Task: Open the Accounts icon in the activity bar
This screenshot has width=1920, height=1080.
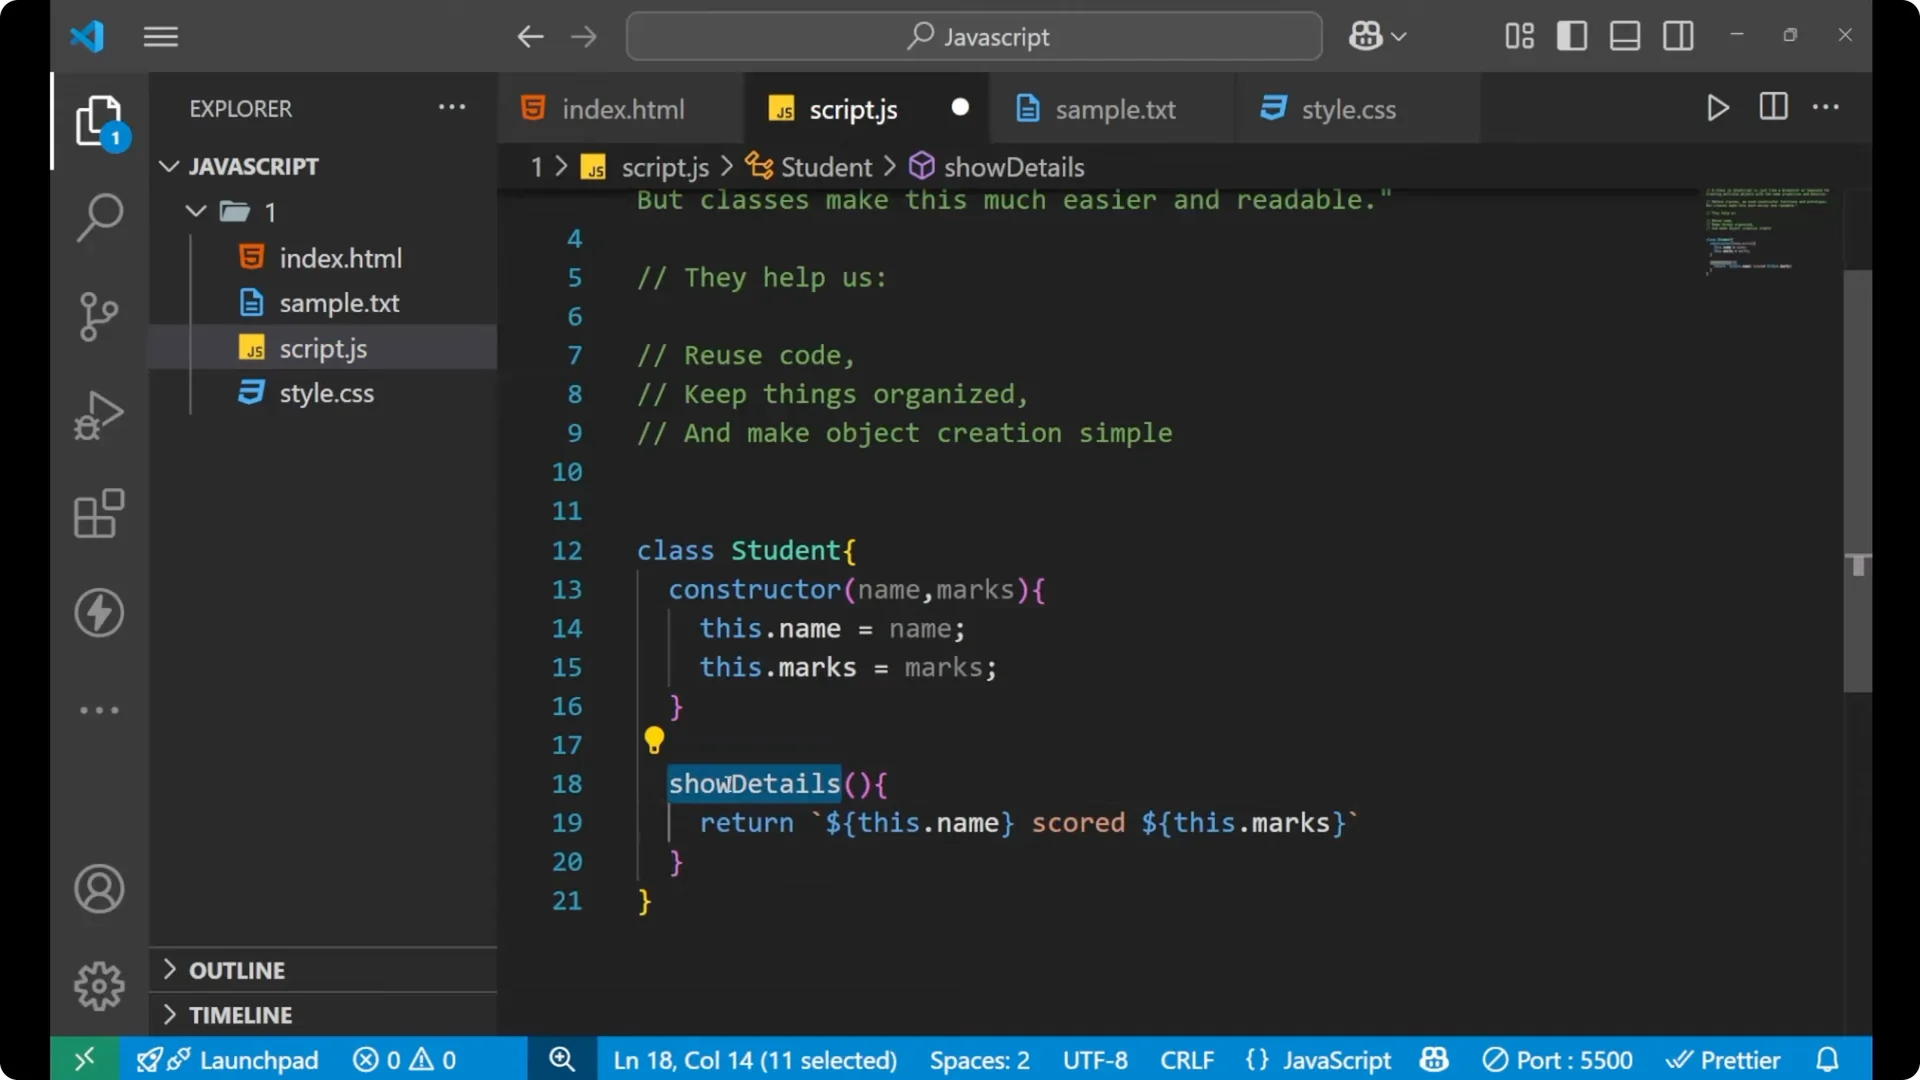Action: [x=99, y=889]
